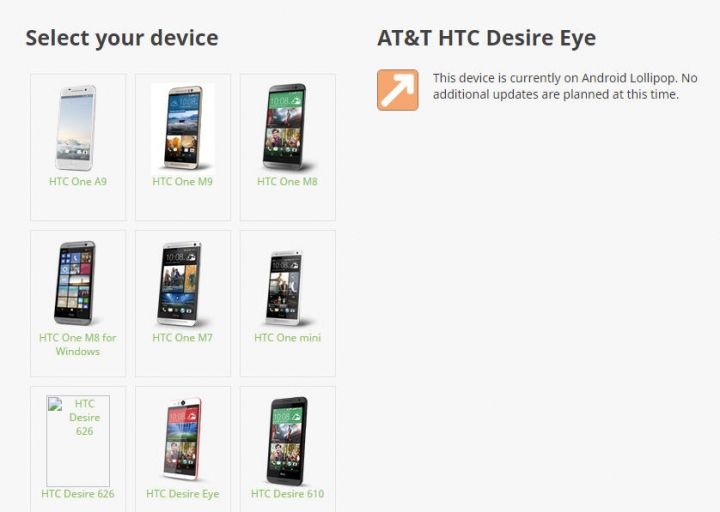This screenshot has height=512, width=720.
Task: Open the HTC One M9 text link
Action: click(x=183, y=181)
